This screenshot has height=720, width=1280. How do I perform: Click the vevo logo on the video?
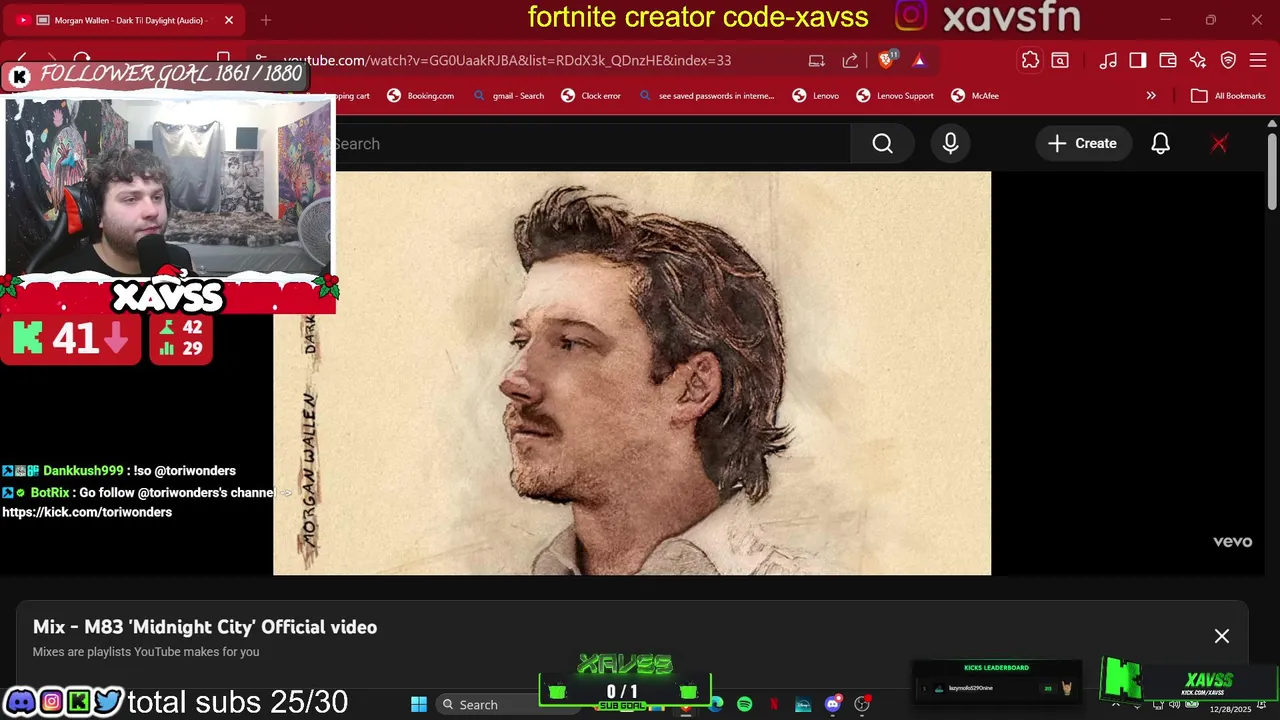[1233, 542]
